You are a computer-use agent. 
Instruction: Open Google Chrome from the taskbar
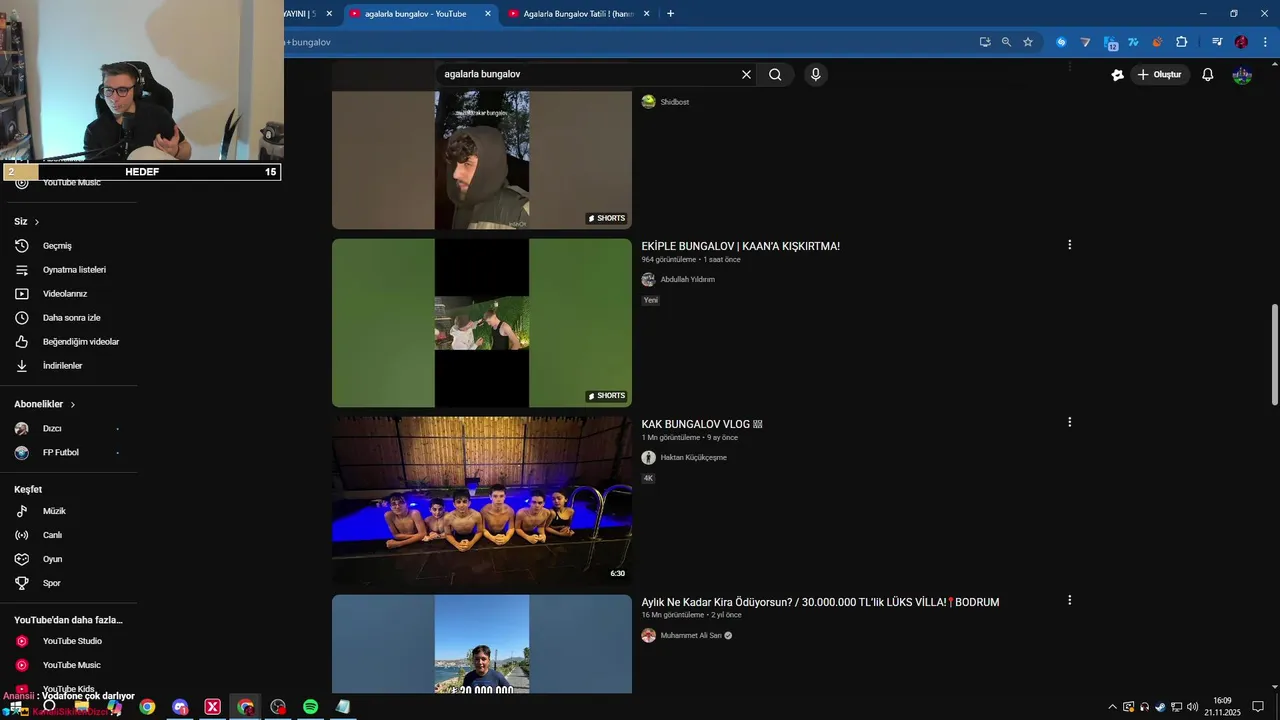click(x=147, y=707)
